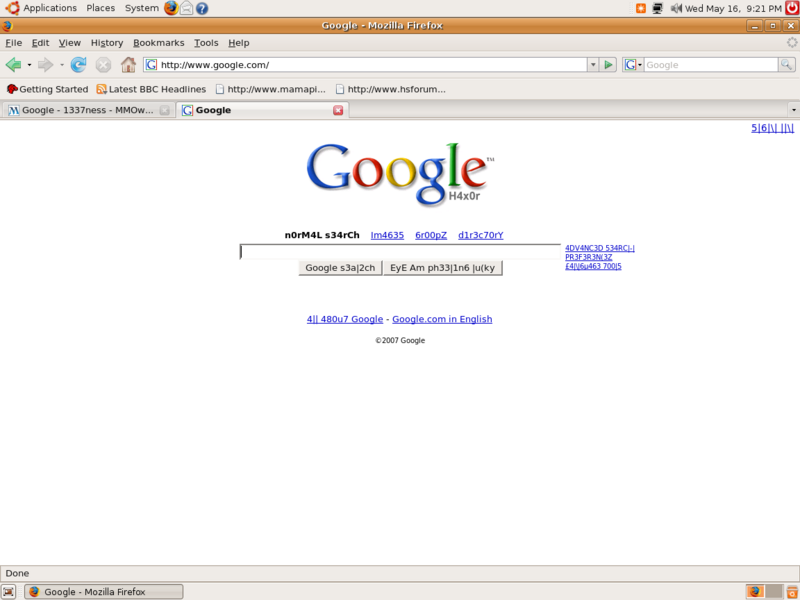
Task: Focus the Google page search text box
Action: pos(401,252)
